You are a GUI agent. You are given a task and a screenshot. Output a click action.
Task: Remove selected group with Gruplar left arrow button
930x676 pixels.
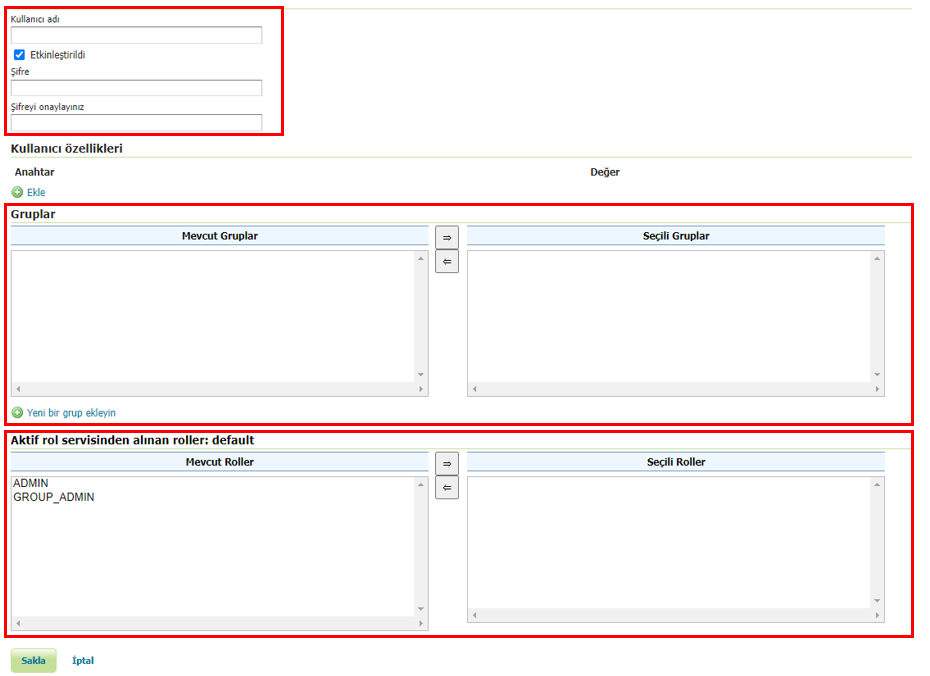[x=447, y=262]
